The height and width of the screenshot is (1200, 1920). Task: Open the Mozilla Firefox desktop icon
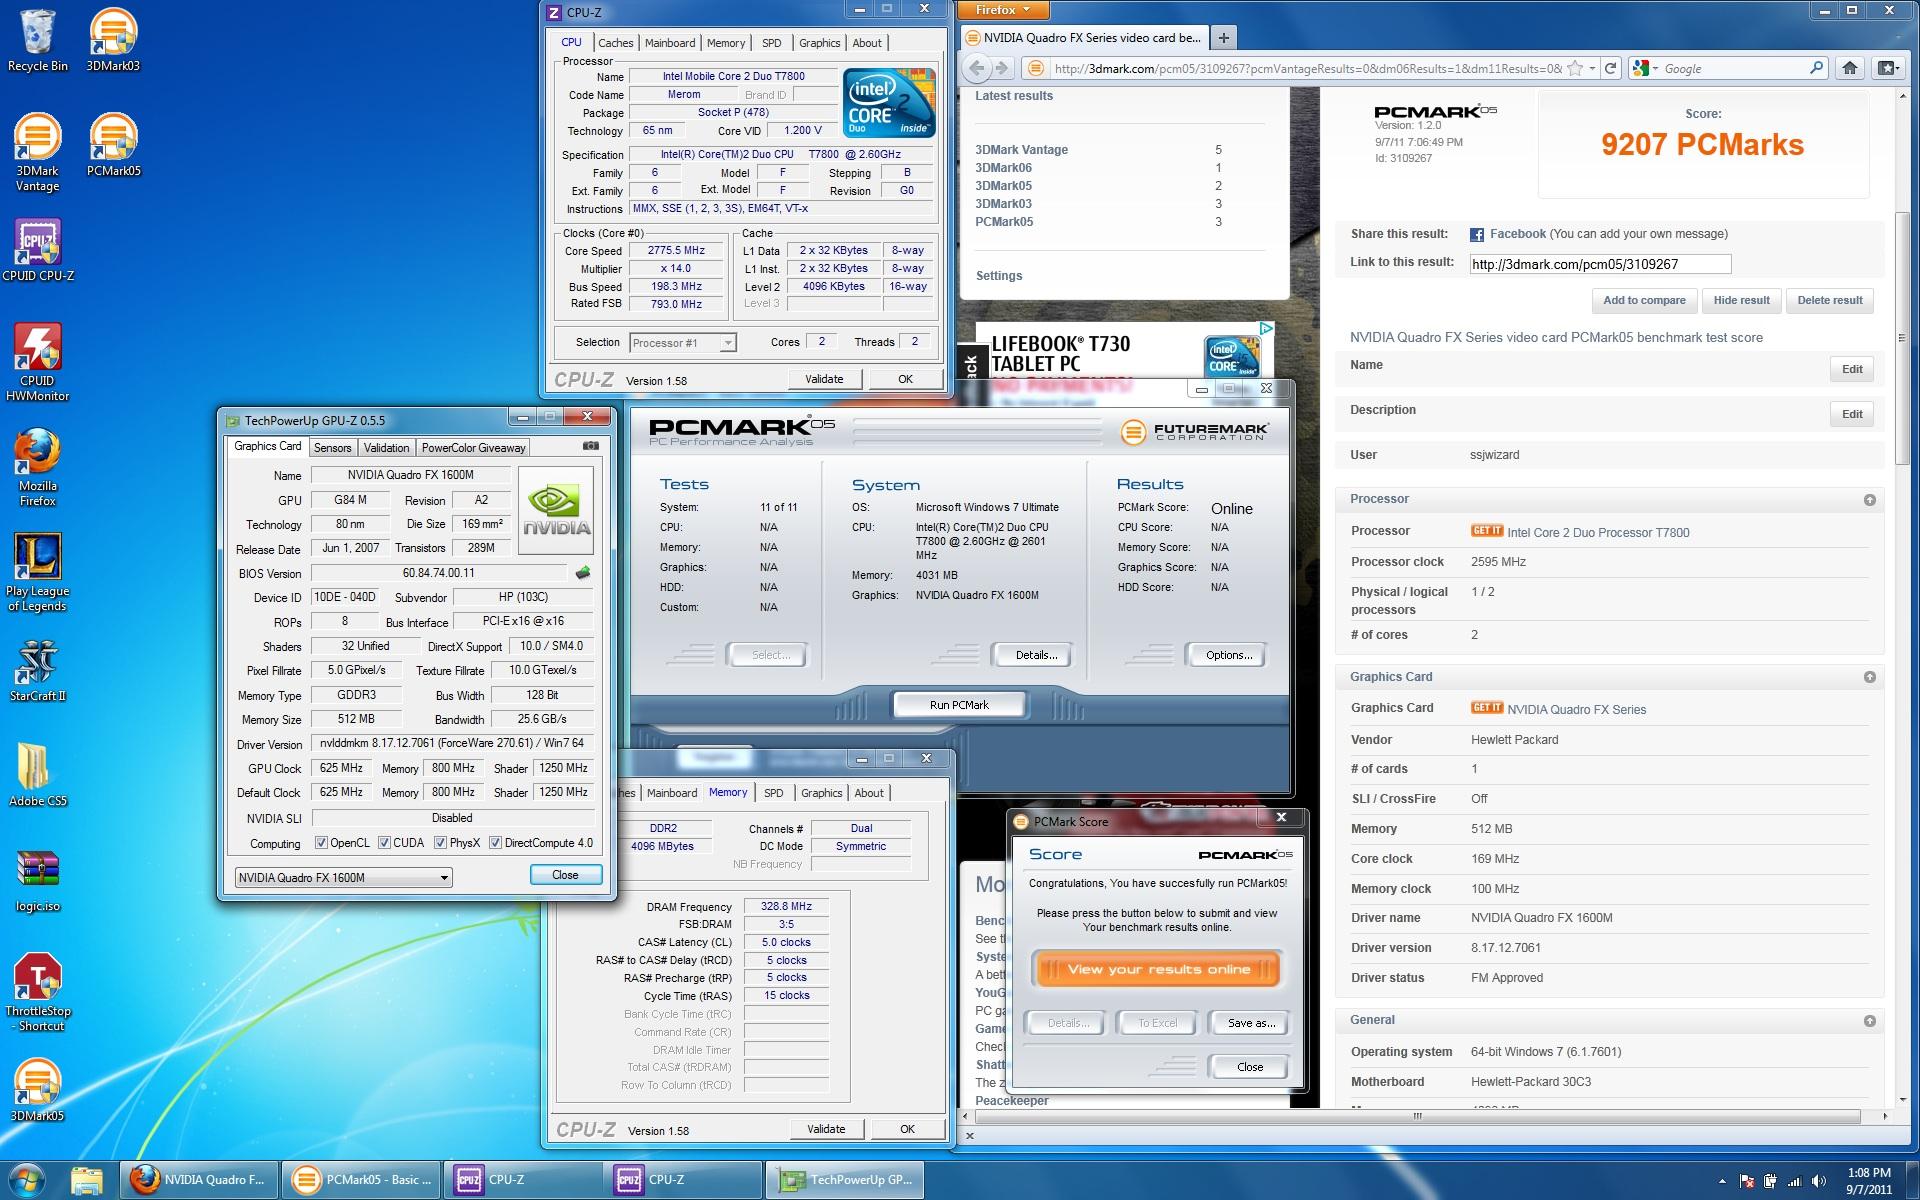[38, 468]
